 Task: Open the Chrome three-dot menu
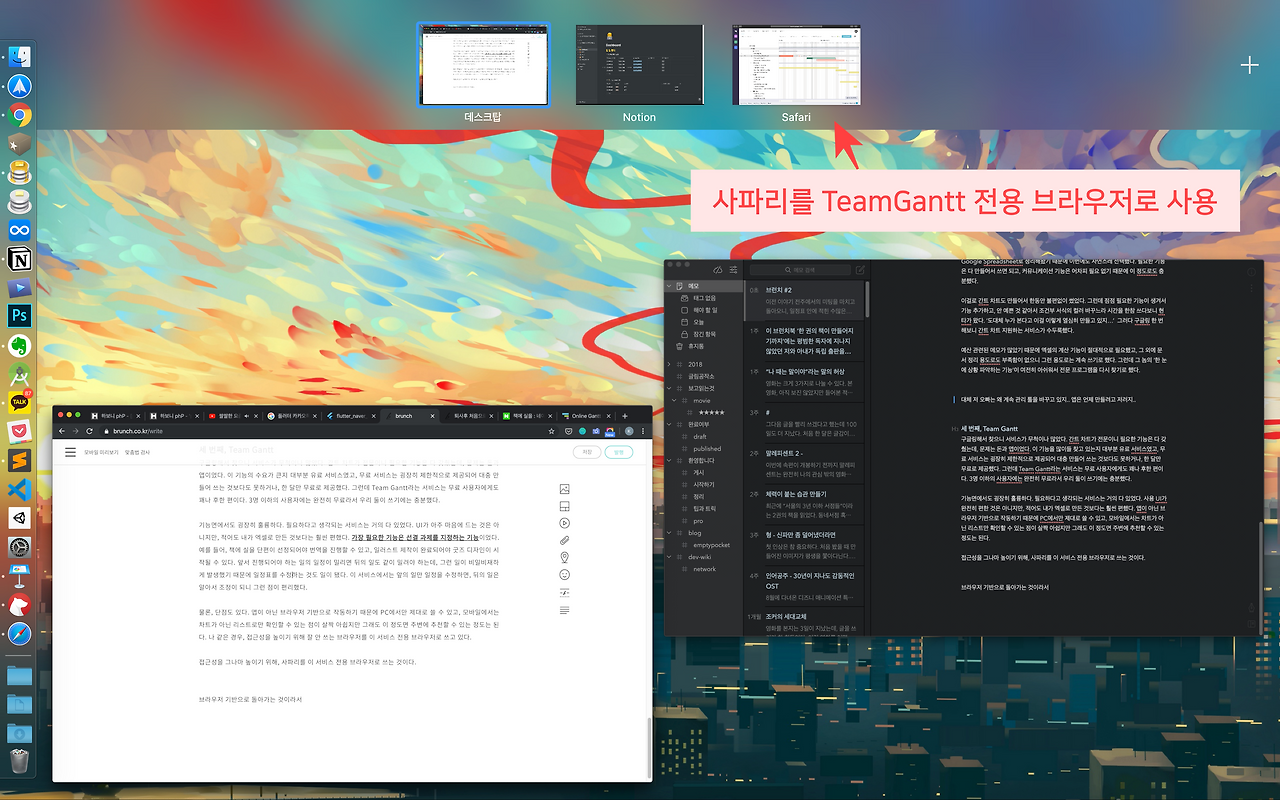(x=644, y=431)
